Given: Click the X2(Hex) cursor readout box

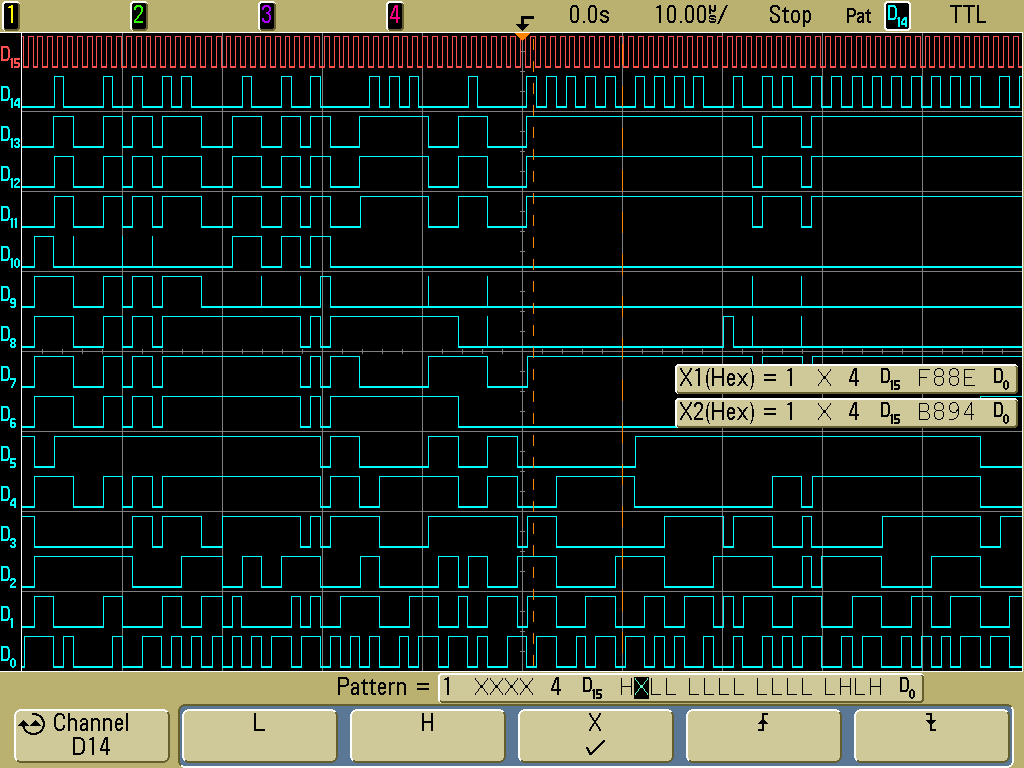Looking at the screenshot, I should [x=846, y=412].
